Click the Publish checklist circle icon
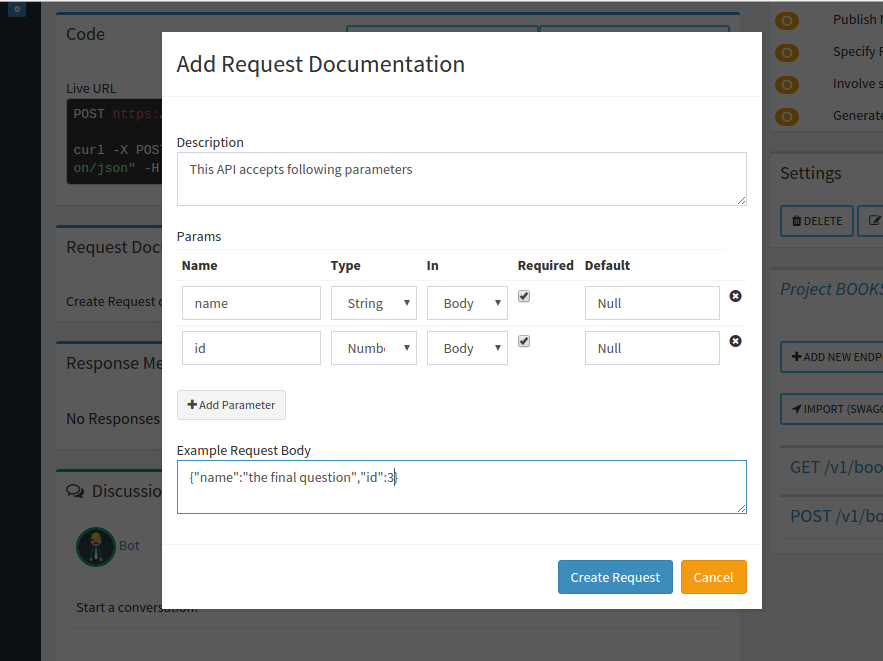The image size is (883, 661). 787,21
